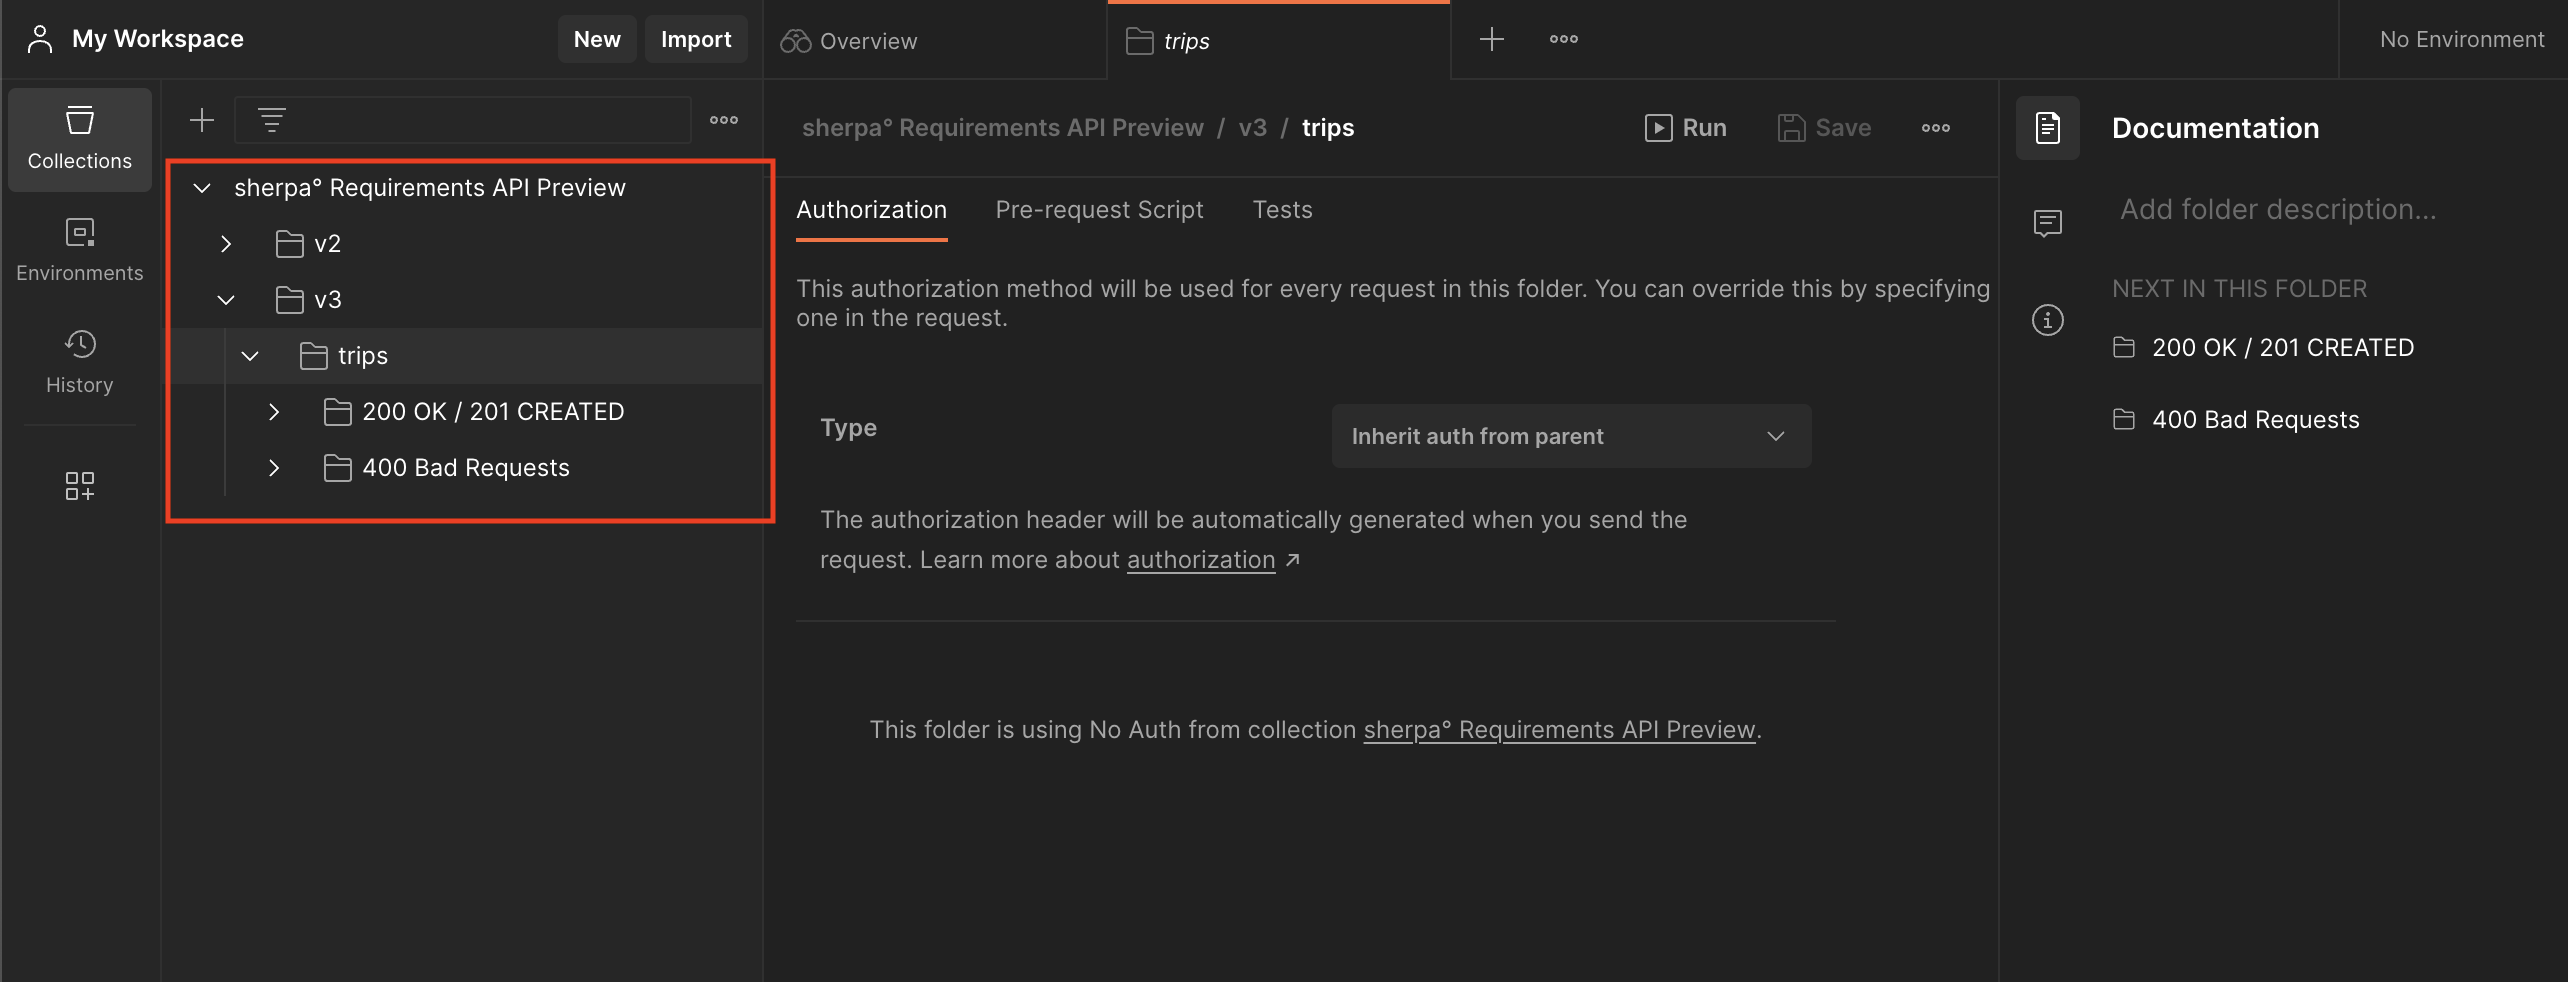This screenshot has height=982, width=2568.
Task: Select the 200 OK / 201 CREATED tree label
Action: click(x=493, y=412)
